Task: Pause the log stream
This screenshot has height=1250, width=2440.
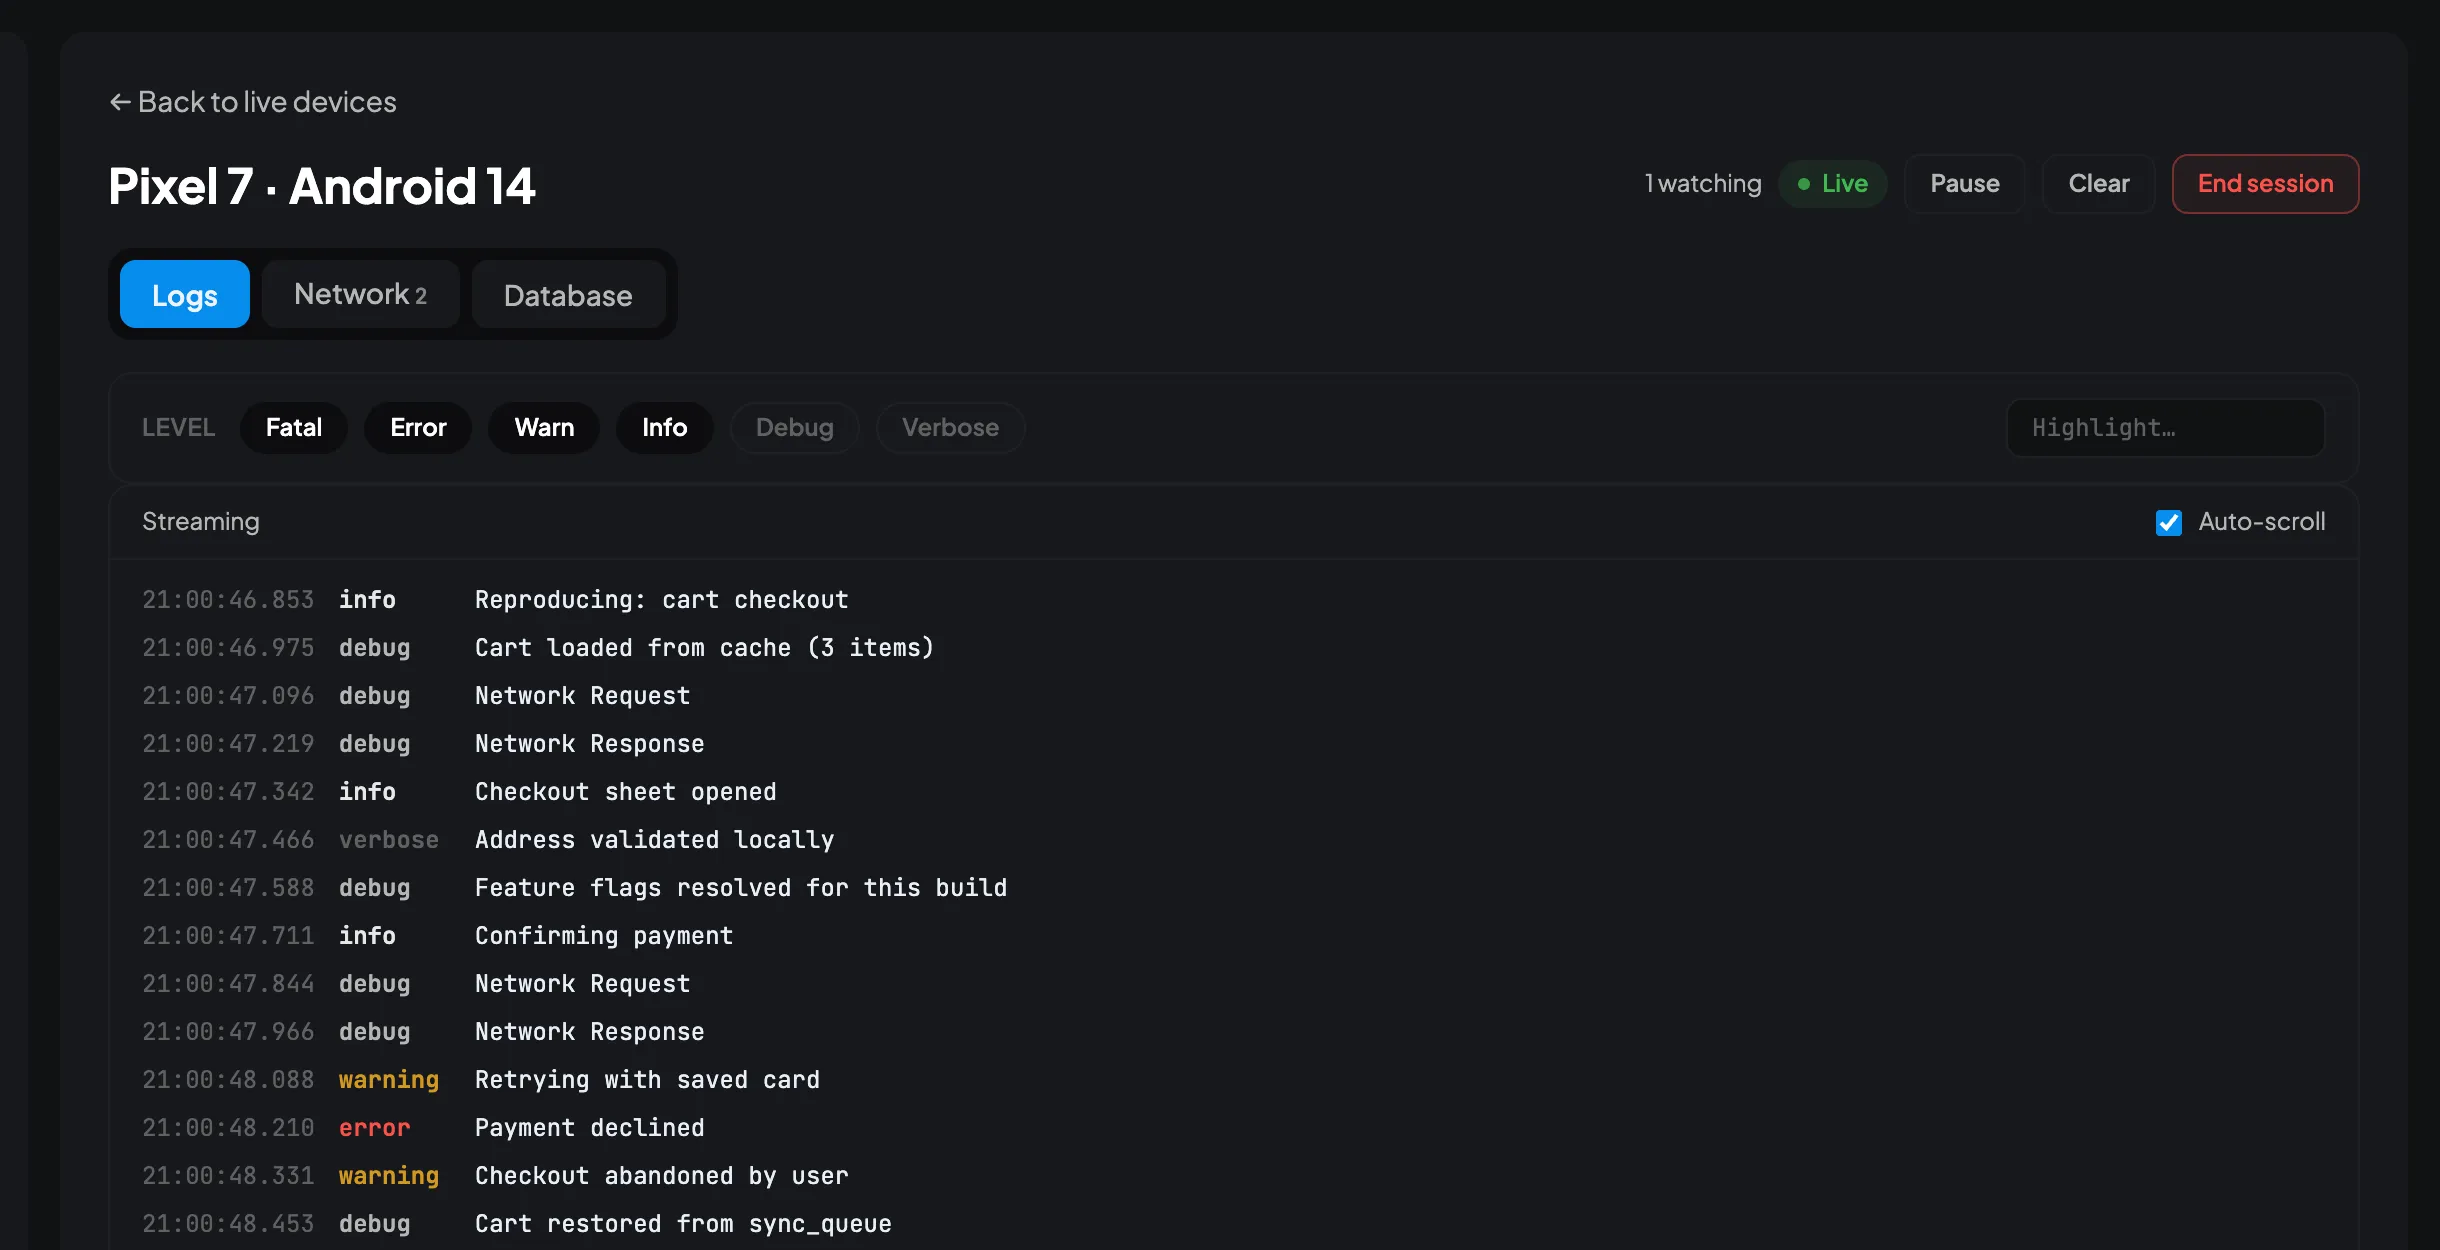Action: [x=1964, y=184]
